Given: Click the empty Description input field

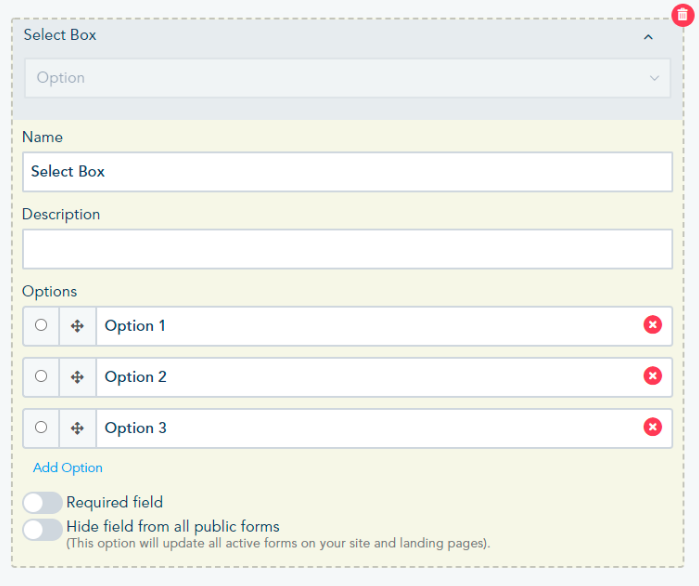Looking at the screenshot, I should [347, 249].
